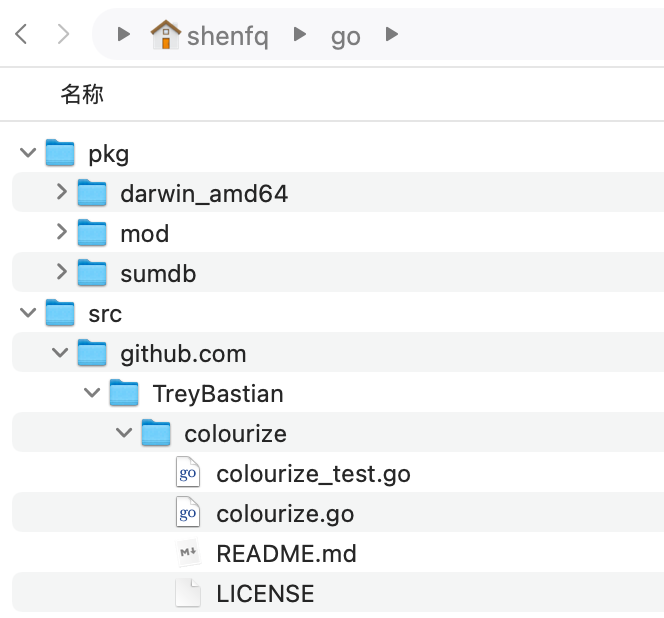Click the pkg folder icon
The height and width of the screenshot is (618, 664).
tap(61, 154)
